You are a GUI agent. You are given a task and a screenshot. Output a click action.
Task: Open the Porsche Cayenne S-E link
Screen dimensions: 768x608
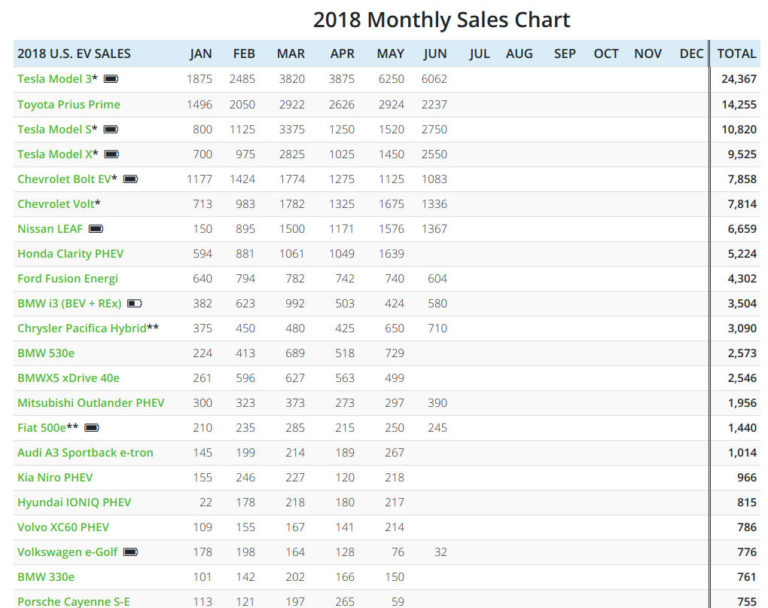coord(73,602)
